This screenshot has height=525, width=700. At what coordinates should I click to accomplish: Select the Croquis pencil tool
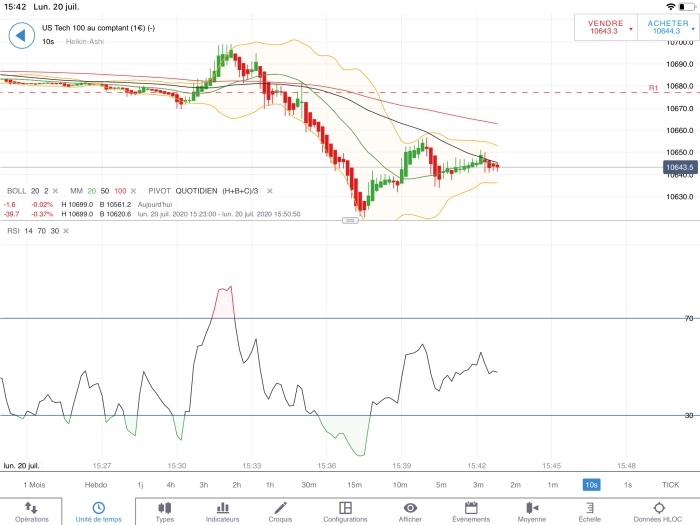pos(280,508)
